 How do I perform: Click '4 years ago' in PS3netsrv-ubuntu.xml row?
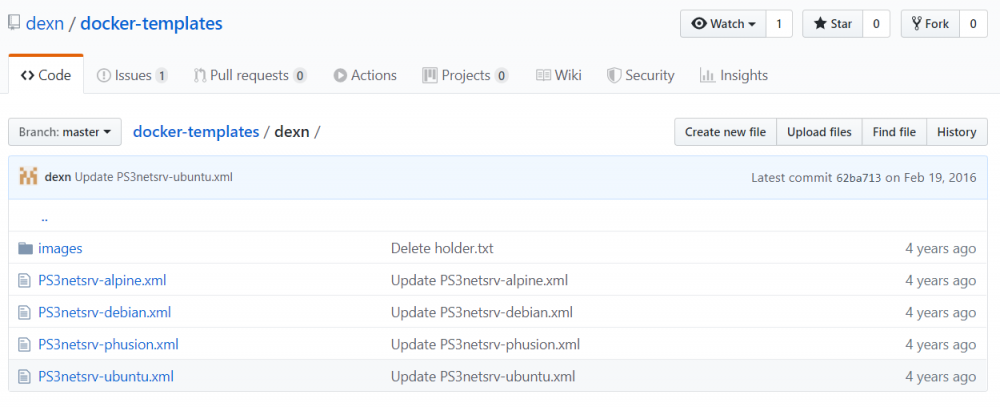coord(941,376)
